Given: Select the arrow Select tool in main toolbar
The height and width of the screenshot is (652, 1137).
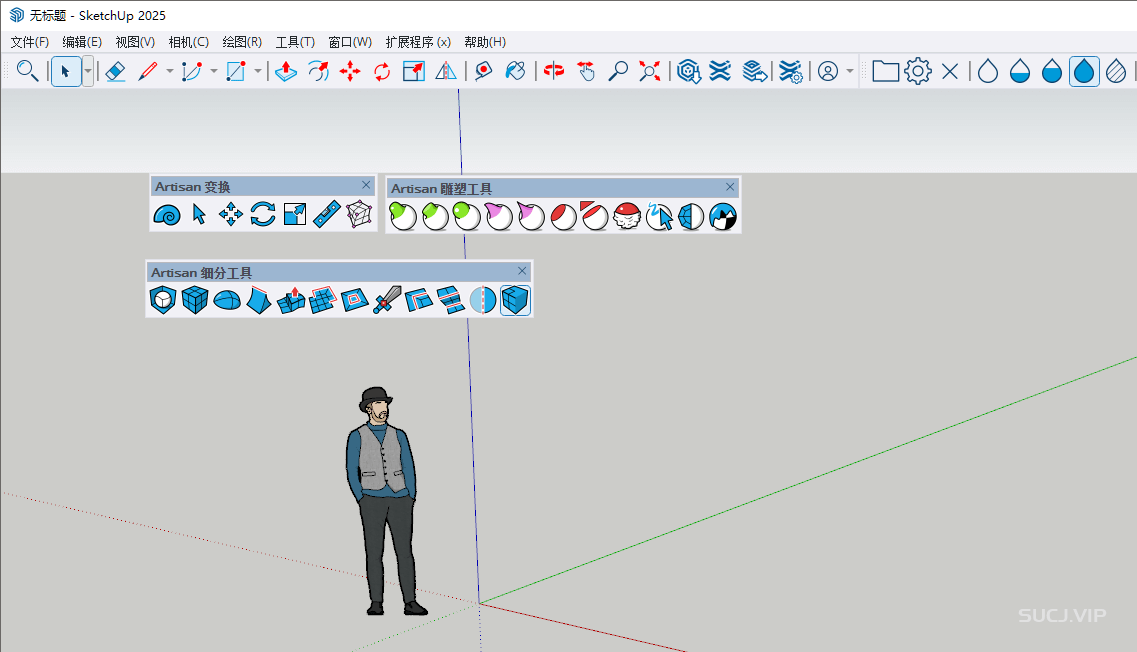Looking at the screenshot, I should point(65,71).
